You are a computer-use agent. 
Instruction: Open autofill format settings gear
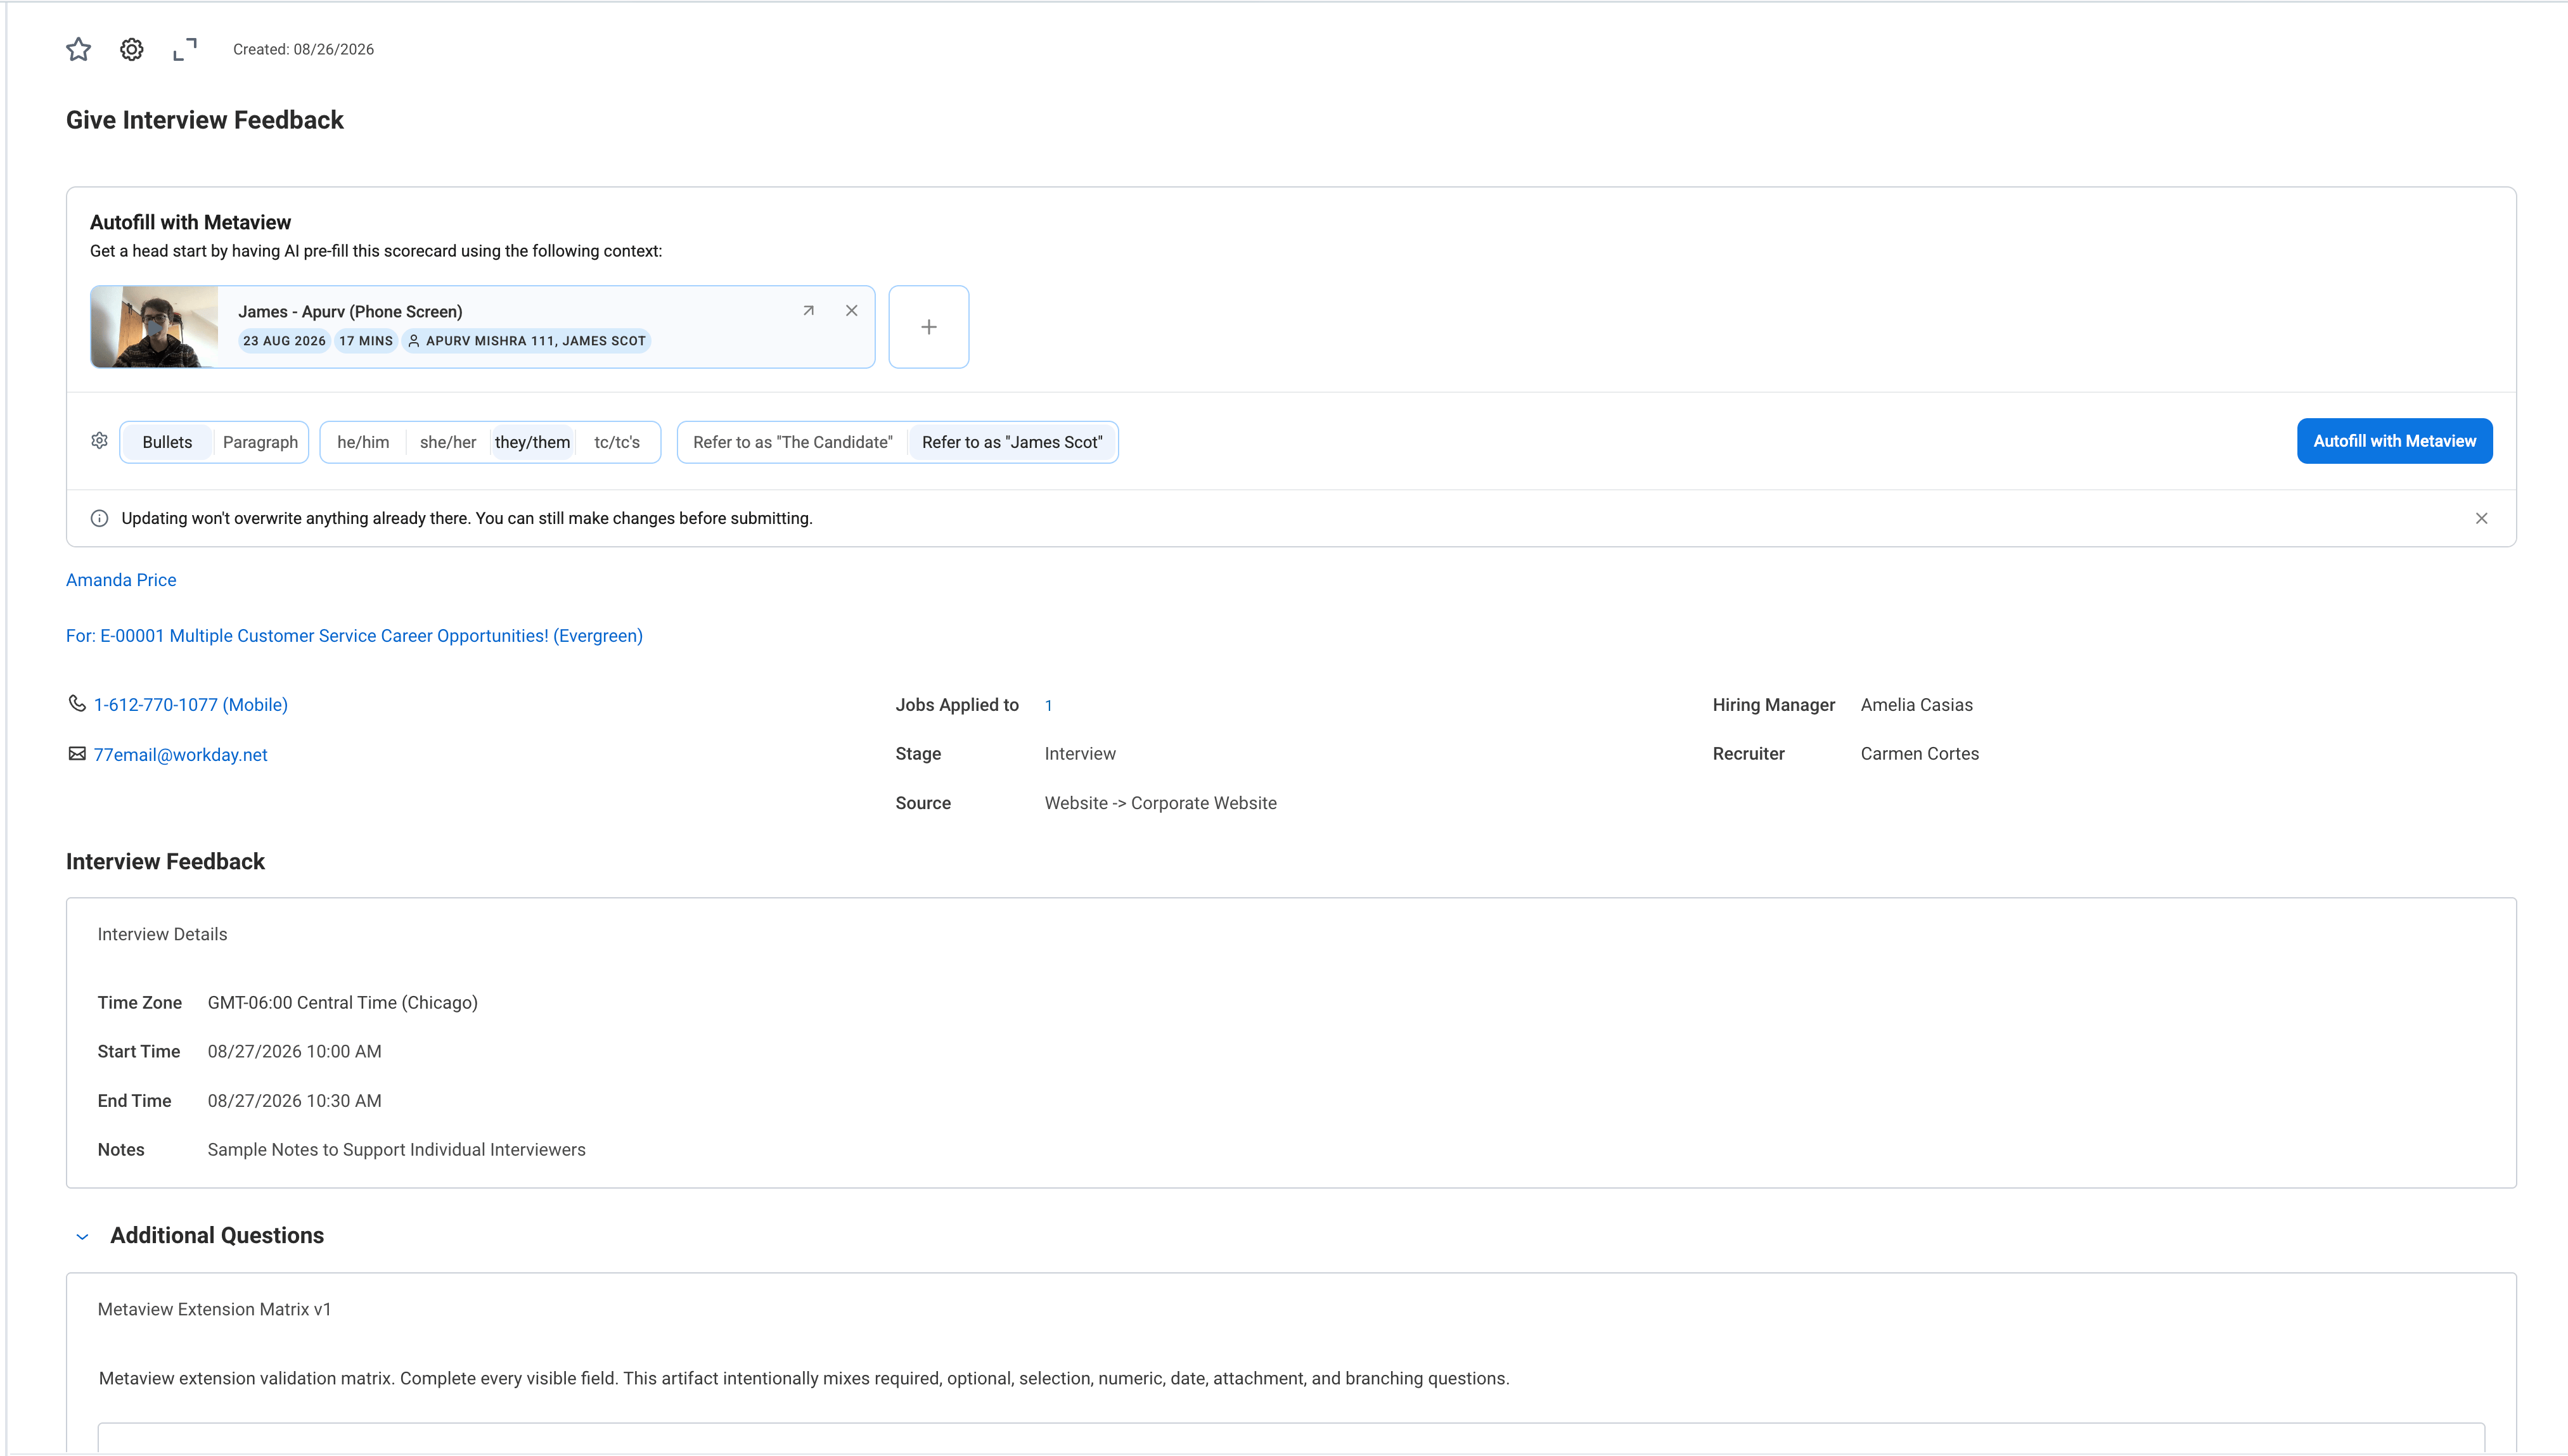point(99,441)
